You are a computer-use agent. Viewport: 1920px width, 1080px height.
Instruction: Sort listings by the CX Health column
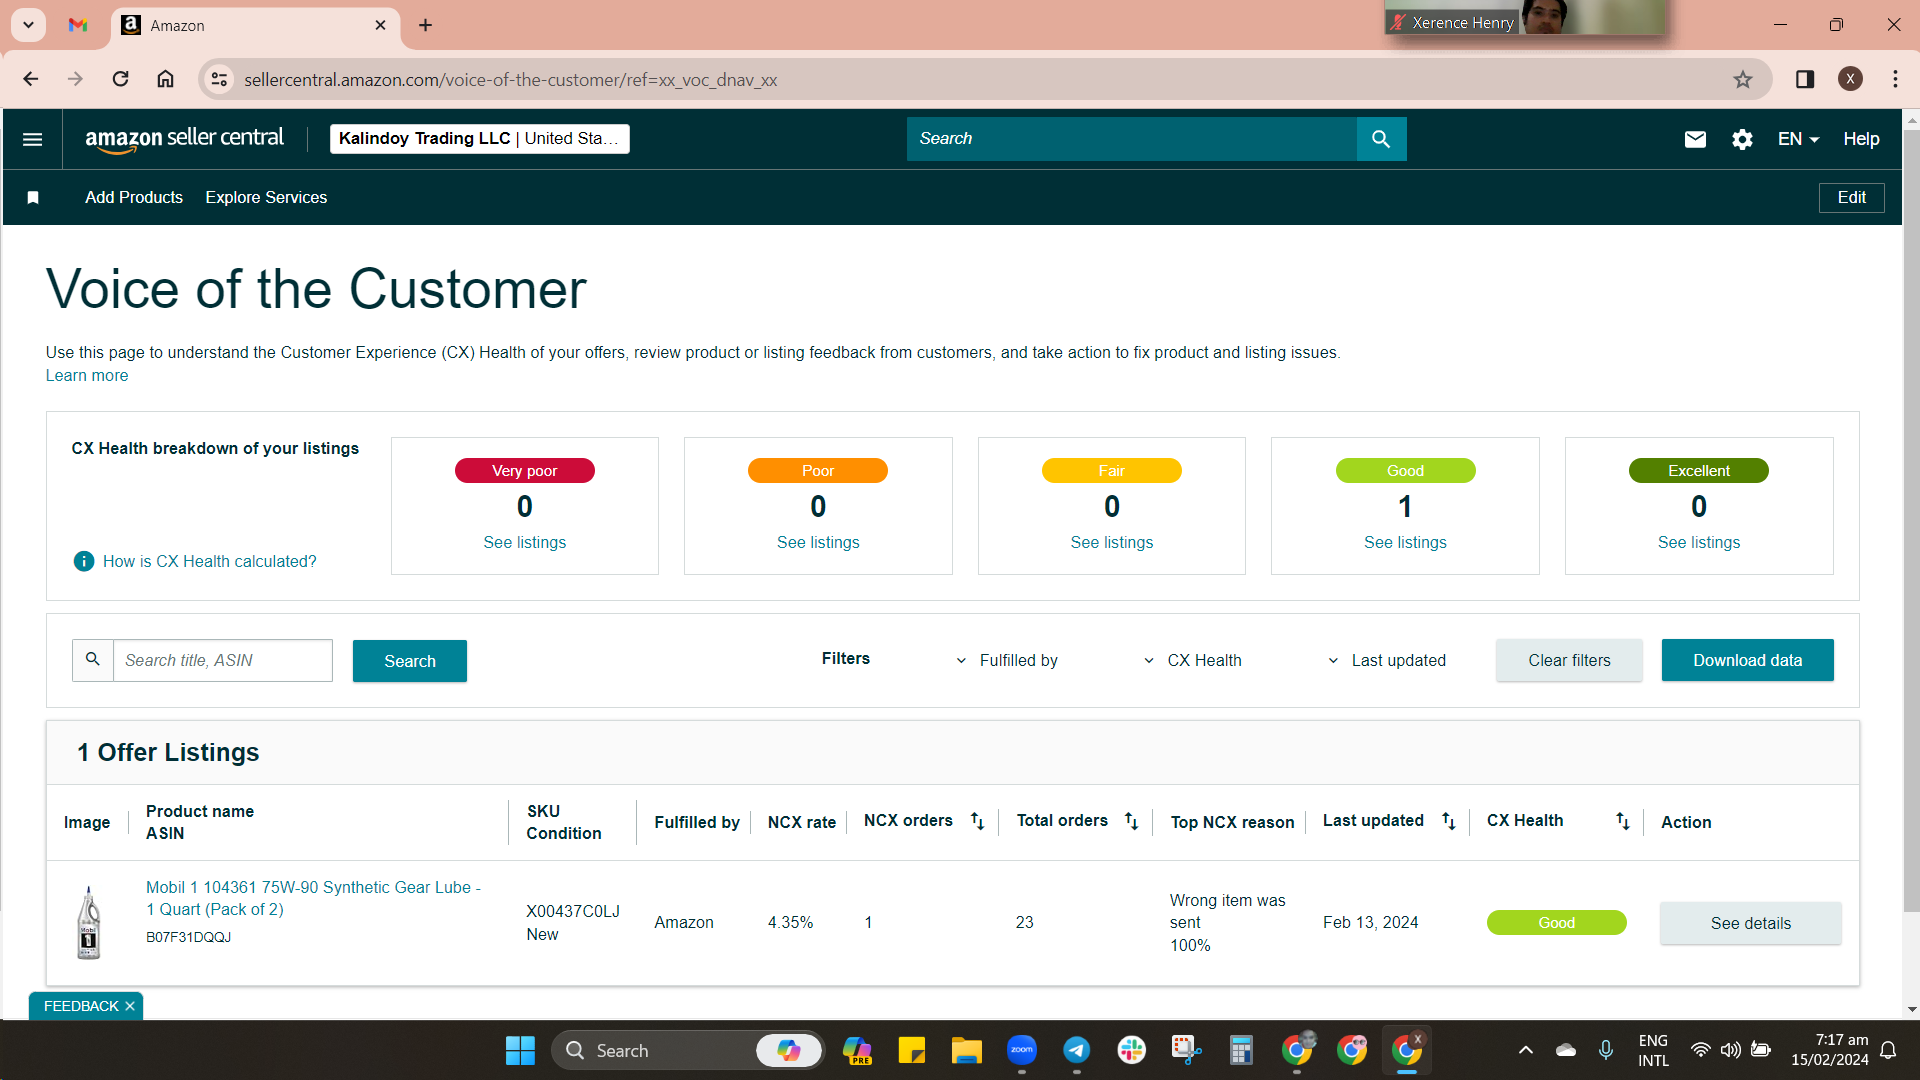click(1622, 821)
